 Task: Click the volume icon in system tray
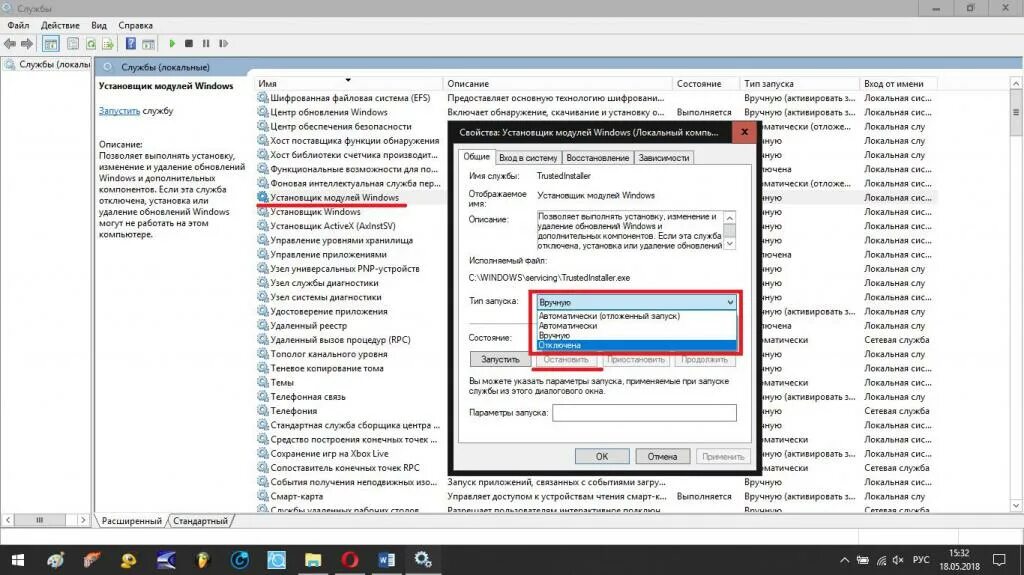point(899,560)
